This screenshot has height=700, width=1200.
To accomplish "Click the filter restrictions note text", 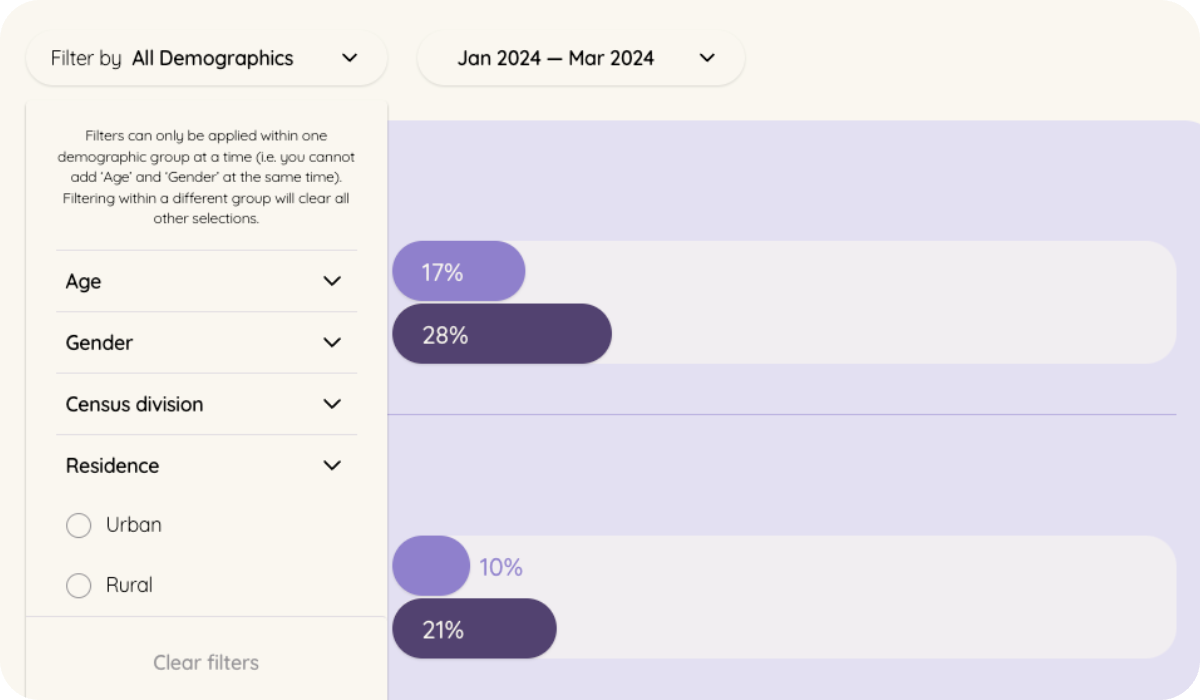I will point(206,177).
